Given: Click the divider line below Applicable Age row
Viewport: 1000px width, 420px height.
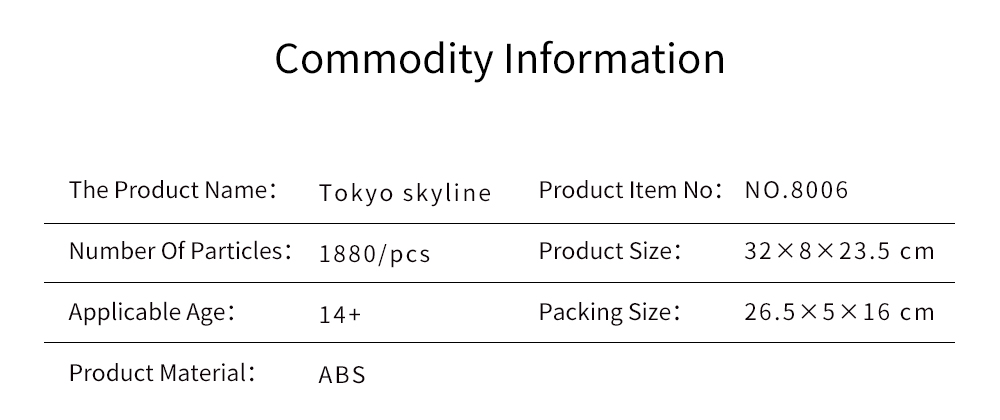Looking at the screenshot, I should [x=499, y=342].
